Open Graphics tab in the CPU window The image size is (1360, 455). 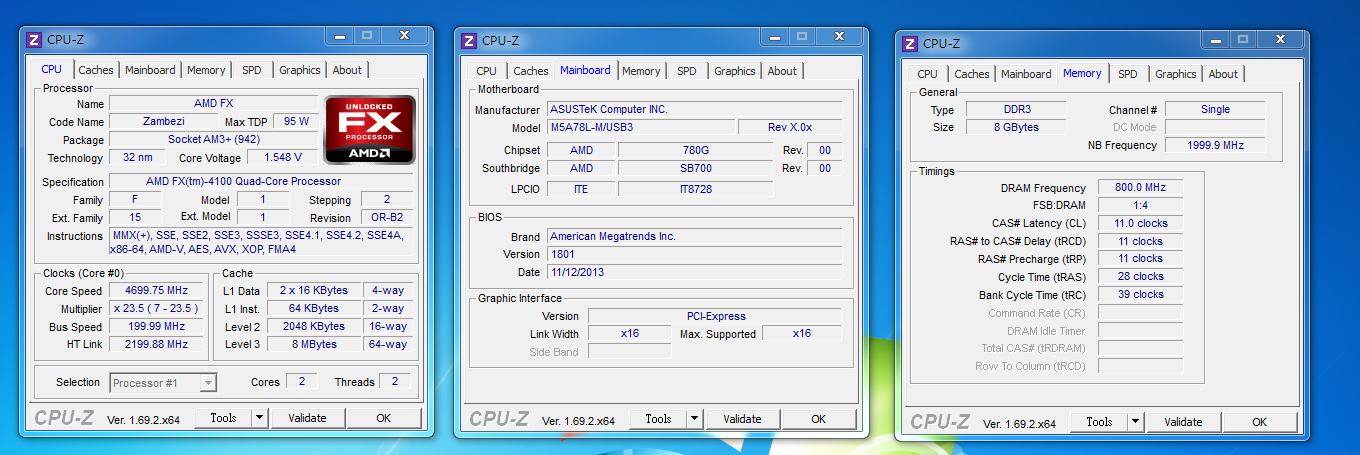tap(300, 70)
